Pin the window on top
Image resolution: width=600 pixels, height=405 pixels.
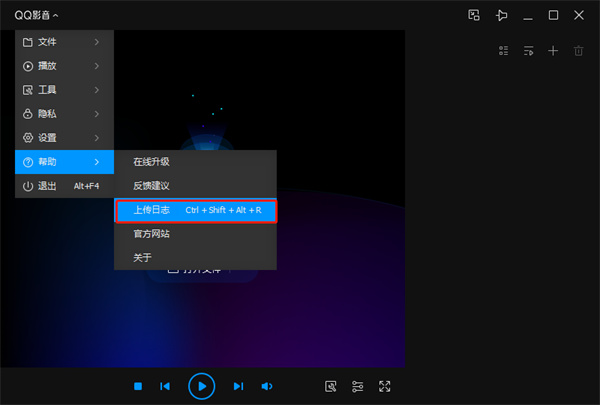[x=501, y=15]
